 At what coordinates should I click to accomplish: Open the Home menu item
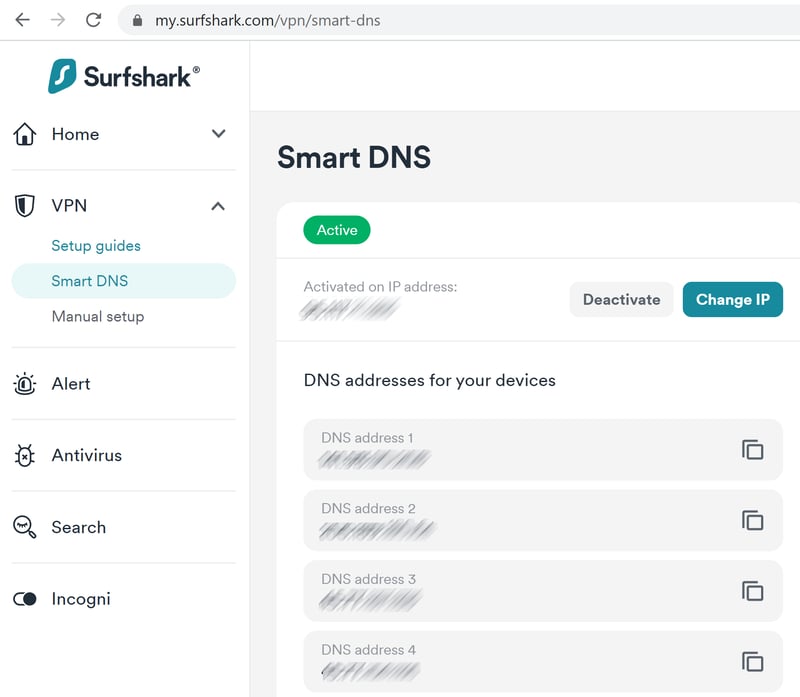[x=76, y=134]
